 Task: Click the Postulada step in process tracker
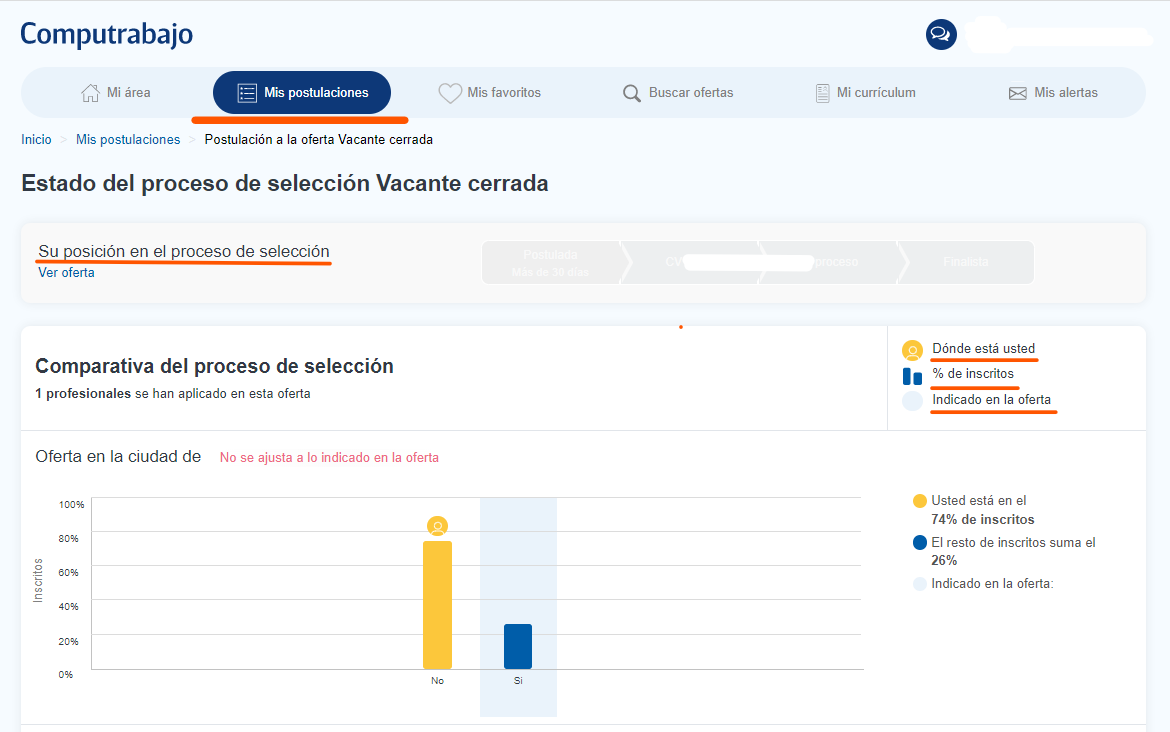551,262
